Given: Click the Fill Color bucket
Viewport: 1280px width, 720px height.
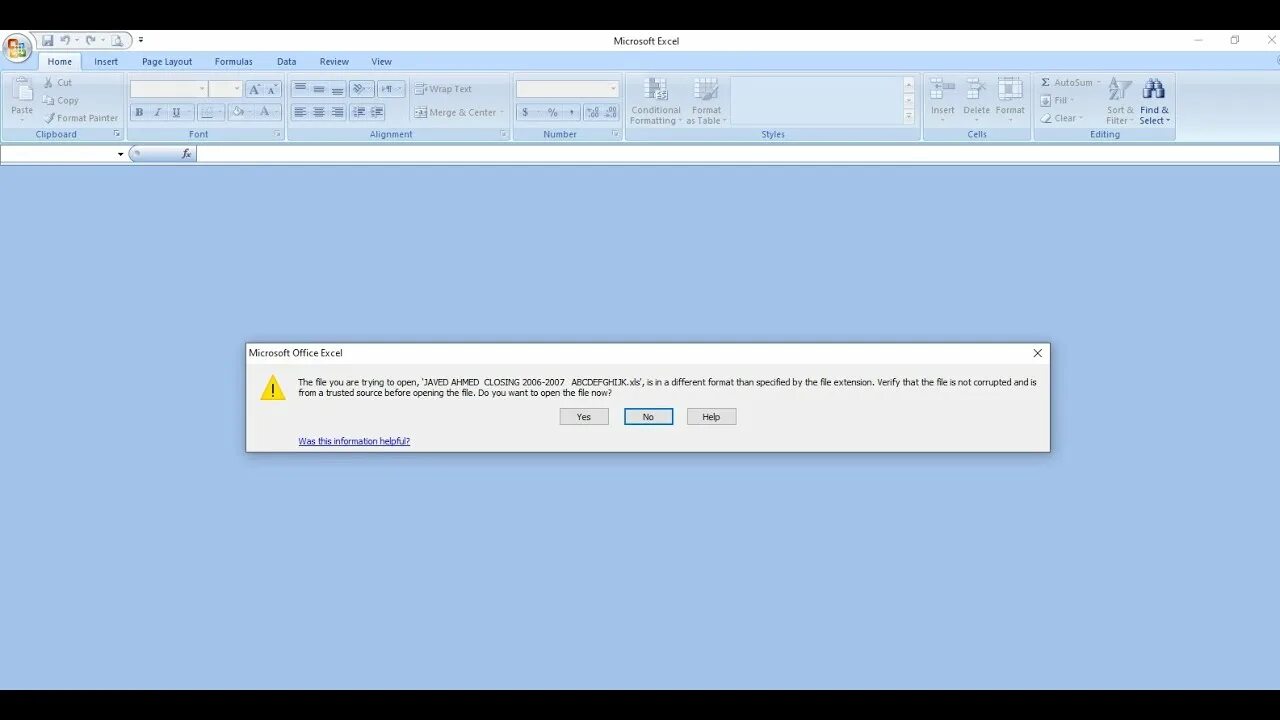Looking at the screenshot, I should coord(238,112).
